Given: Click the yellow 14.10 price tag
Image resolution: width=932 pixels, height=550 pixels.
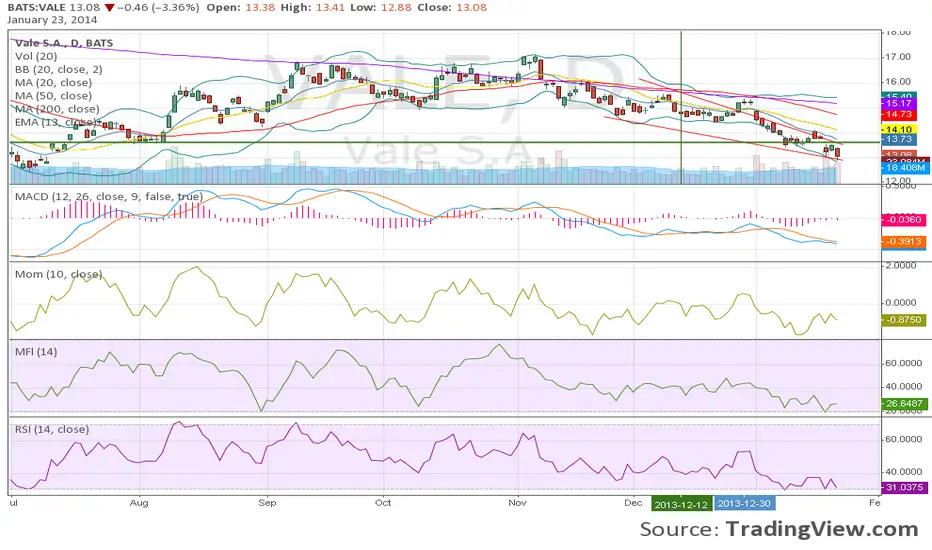Looking at the screenshot, I should pyautogui.click(x=898, y=129).
